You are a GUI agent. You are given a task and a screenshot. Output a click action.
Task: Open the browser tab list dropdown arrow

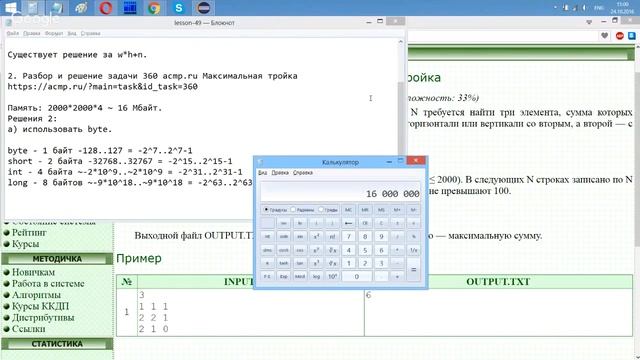[x=589, y=22]
